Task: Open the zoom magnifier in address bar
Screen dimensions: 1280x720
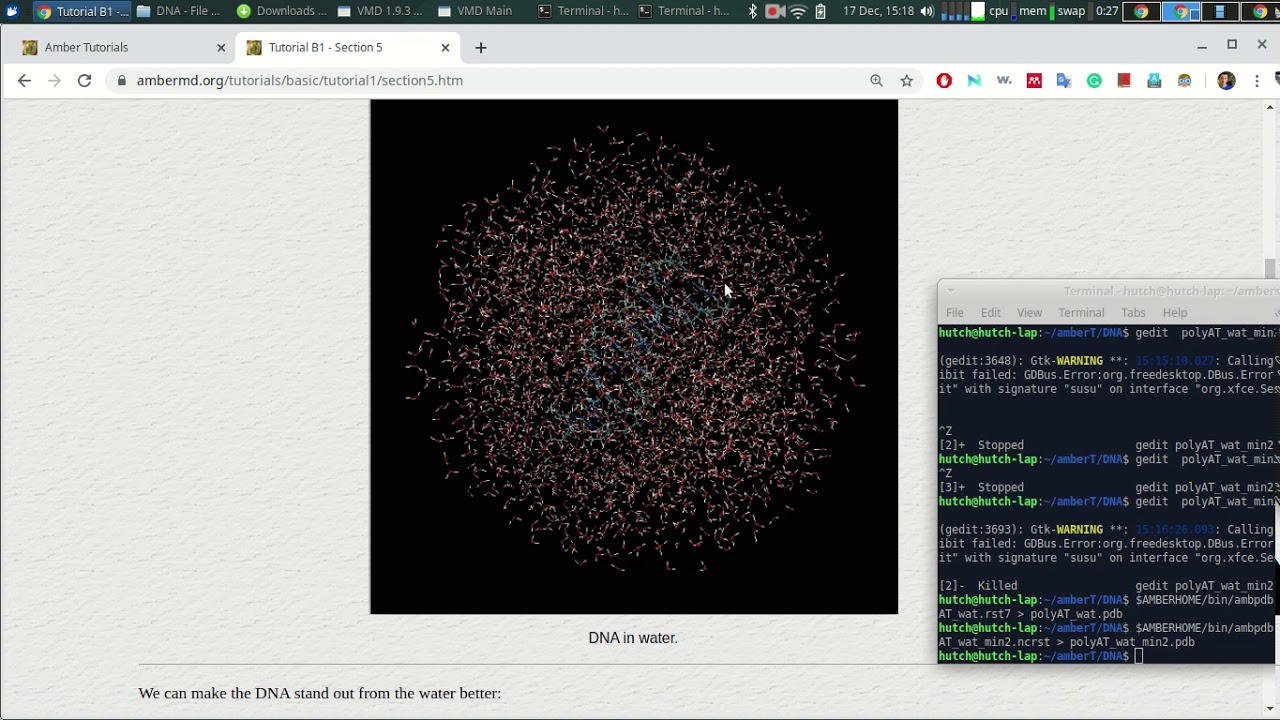Action: click(x=876, y=80)
